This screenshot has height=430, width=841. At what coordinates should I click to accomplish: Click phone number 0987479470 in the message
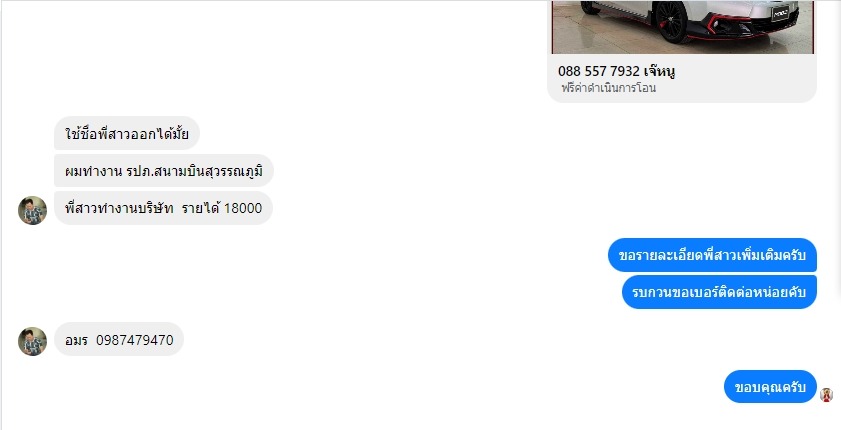click(x=135, y=340)
